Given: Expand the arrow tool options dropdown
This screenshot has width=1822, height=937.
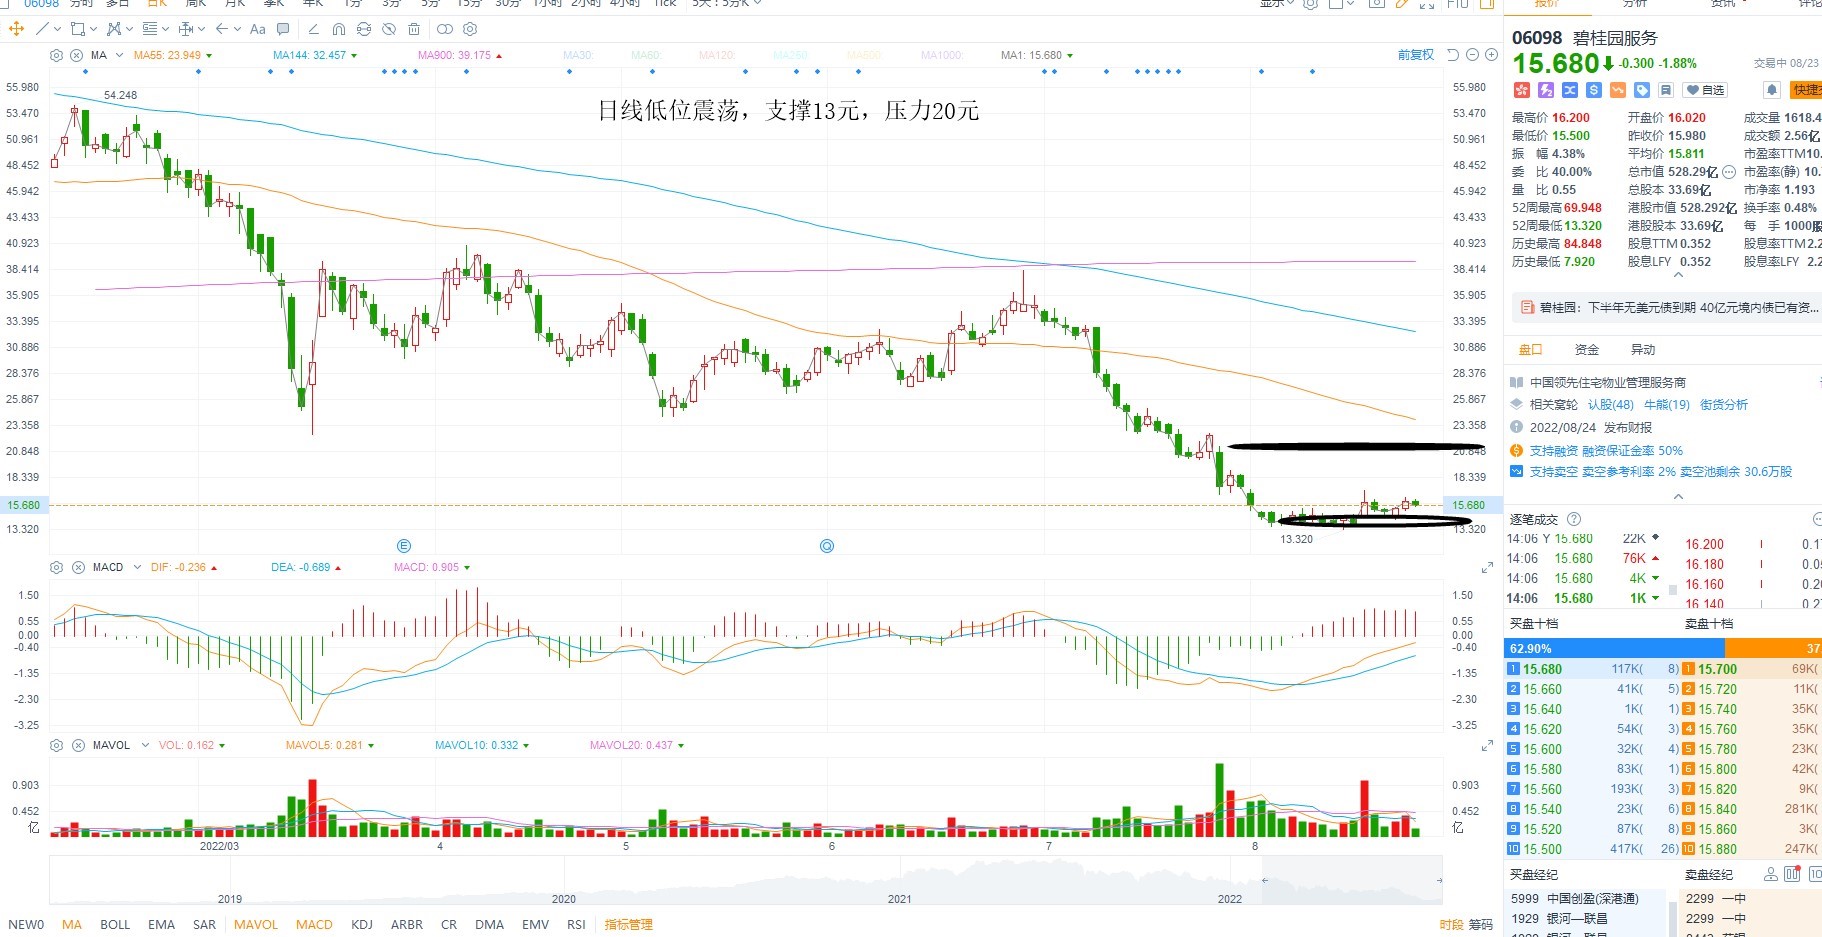Looking at the screenshot, I should click(237, 29).
